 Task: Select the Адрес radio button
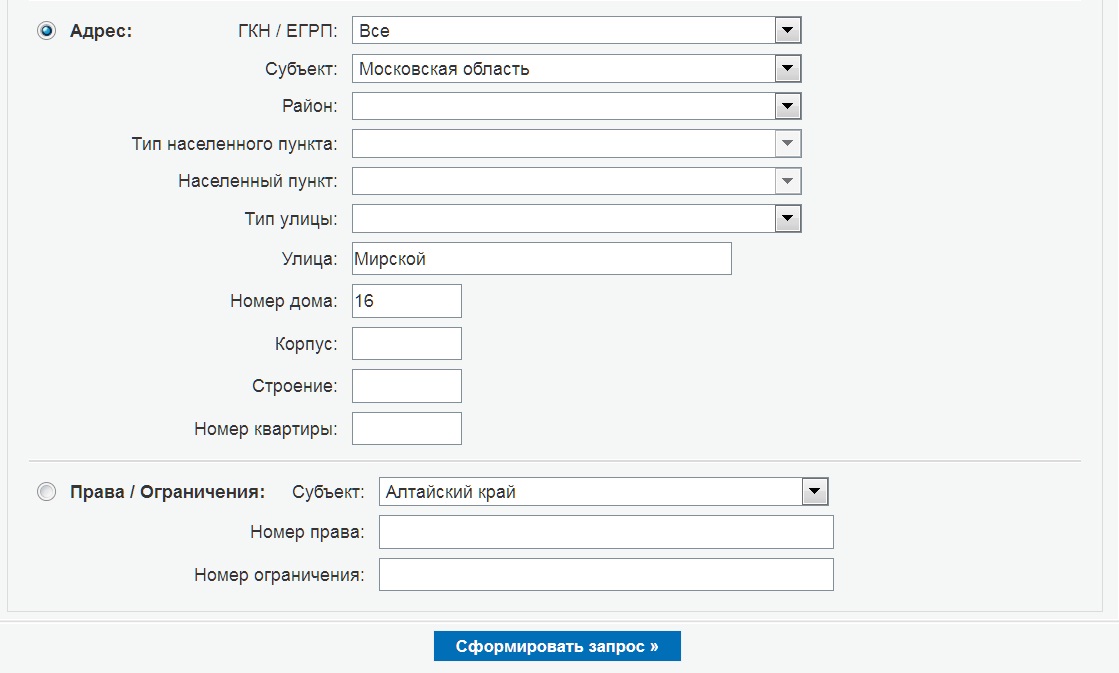click(46, 31)
